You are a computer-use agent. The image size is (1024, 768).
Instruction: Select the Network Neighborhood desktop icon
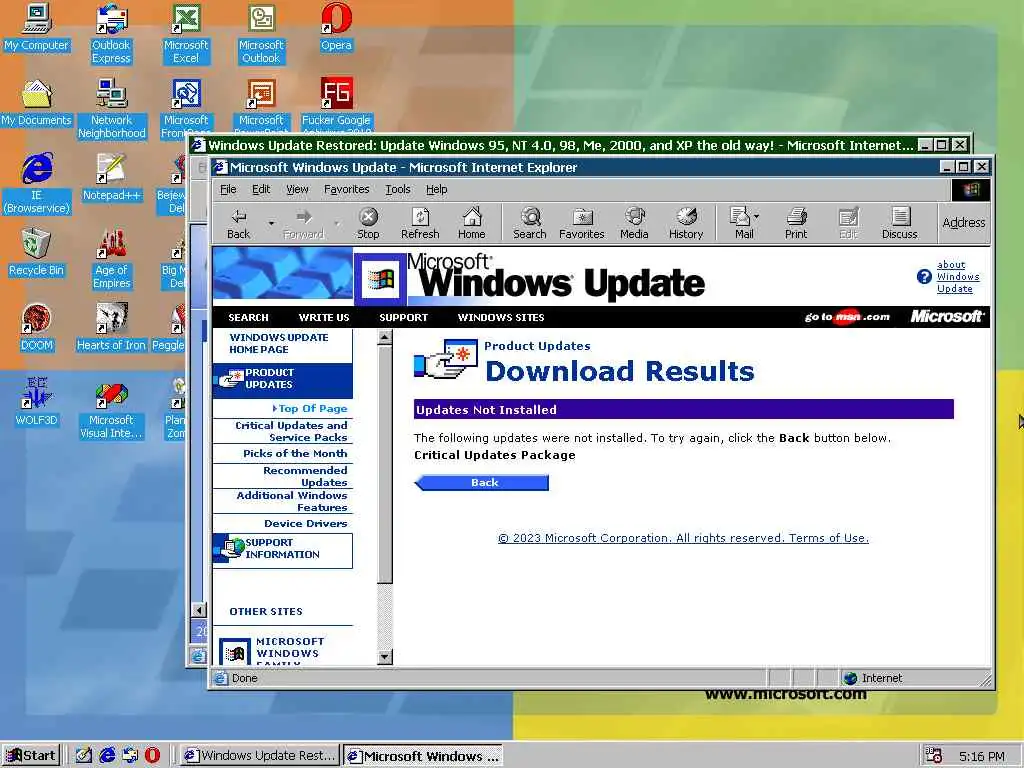(112, 109)
